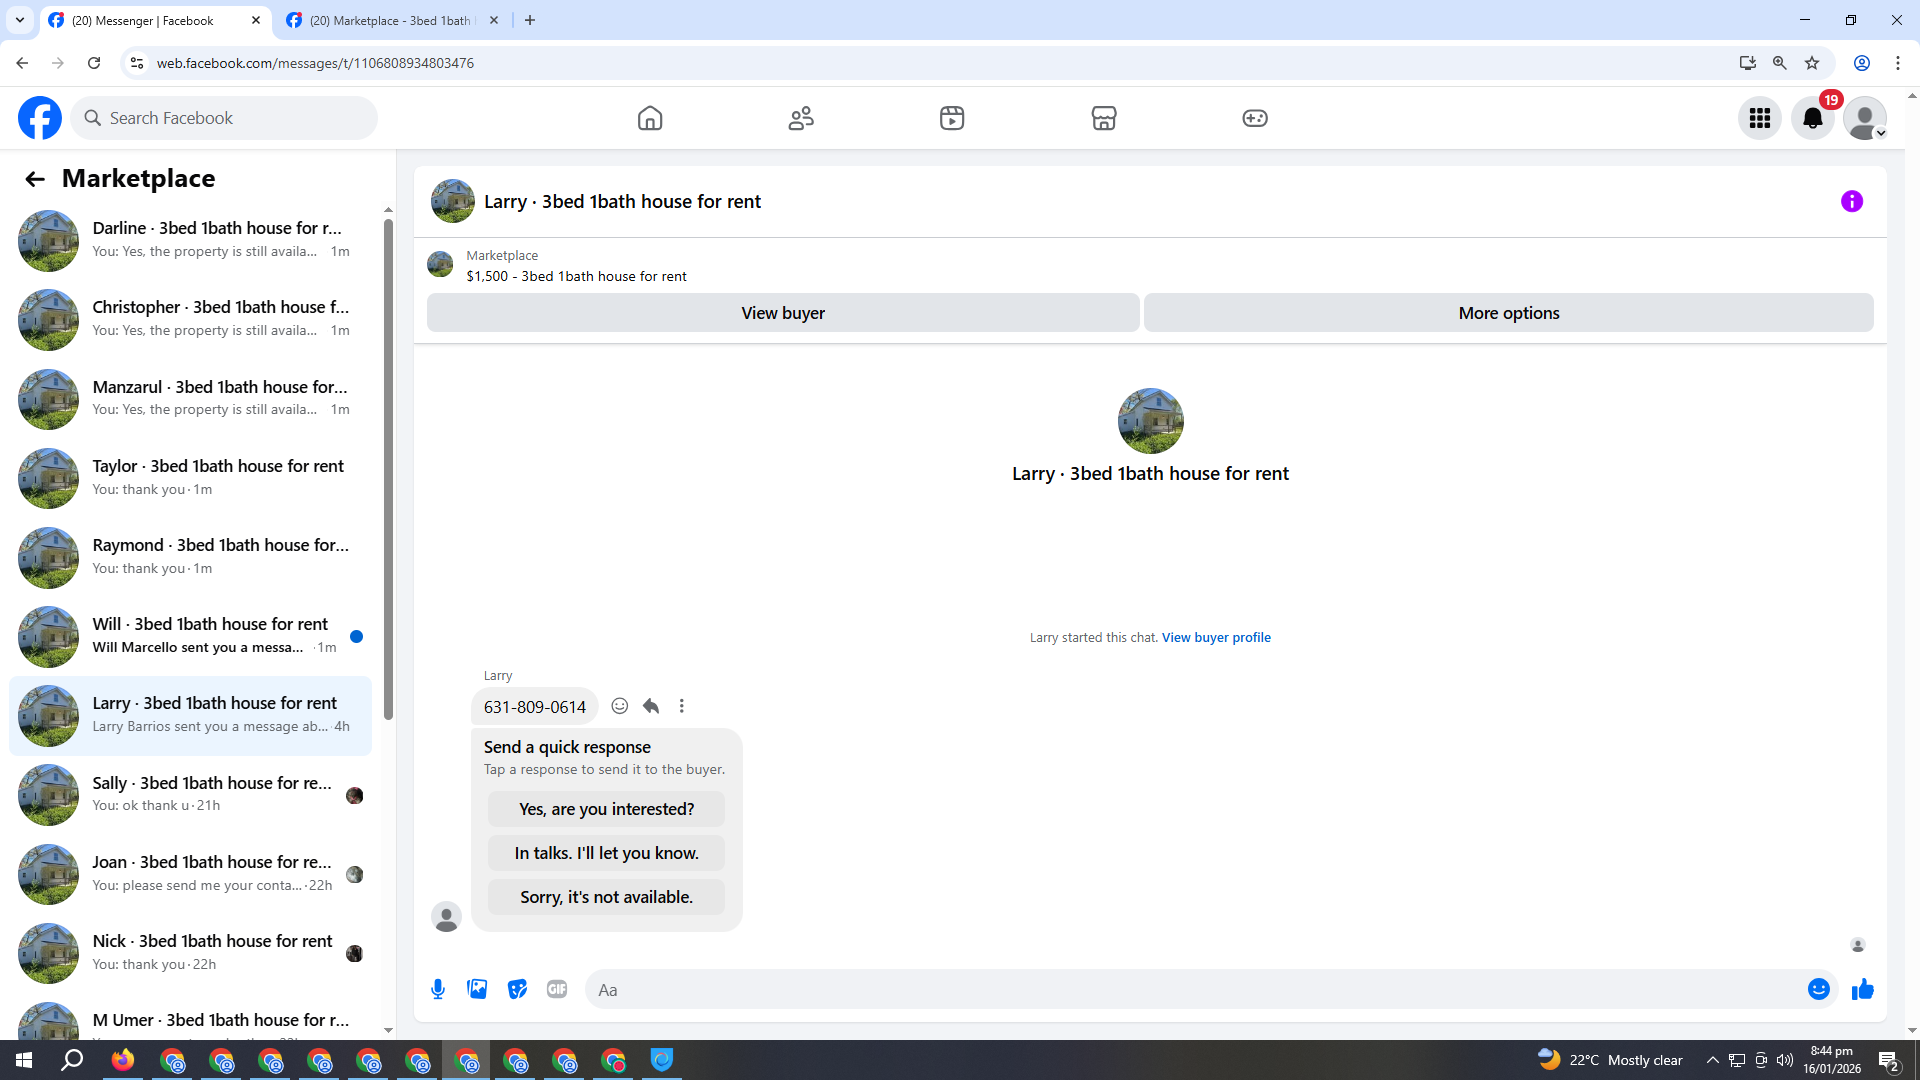Send a thumbs-up like
1920x1080 pixels.
click(1862, 990)
